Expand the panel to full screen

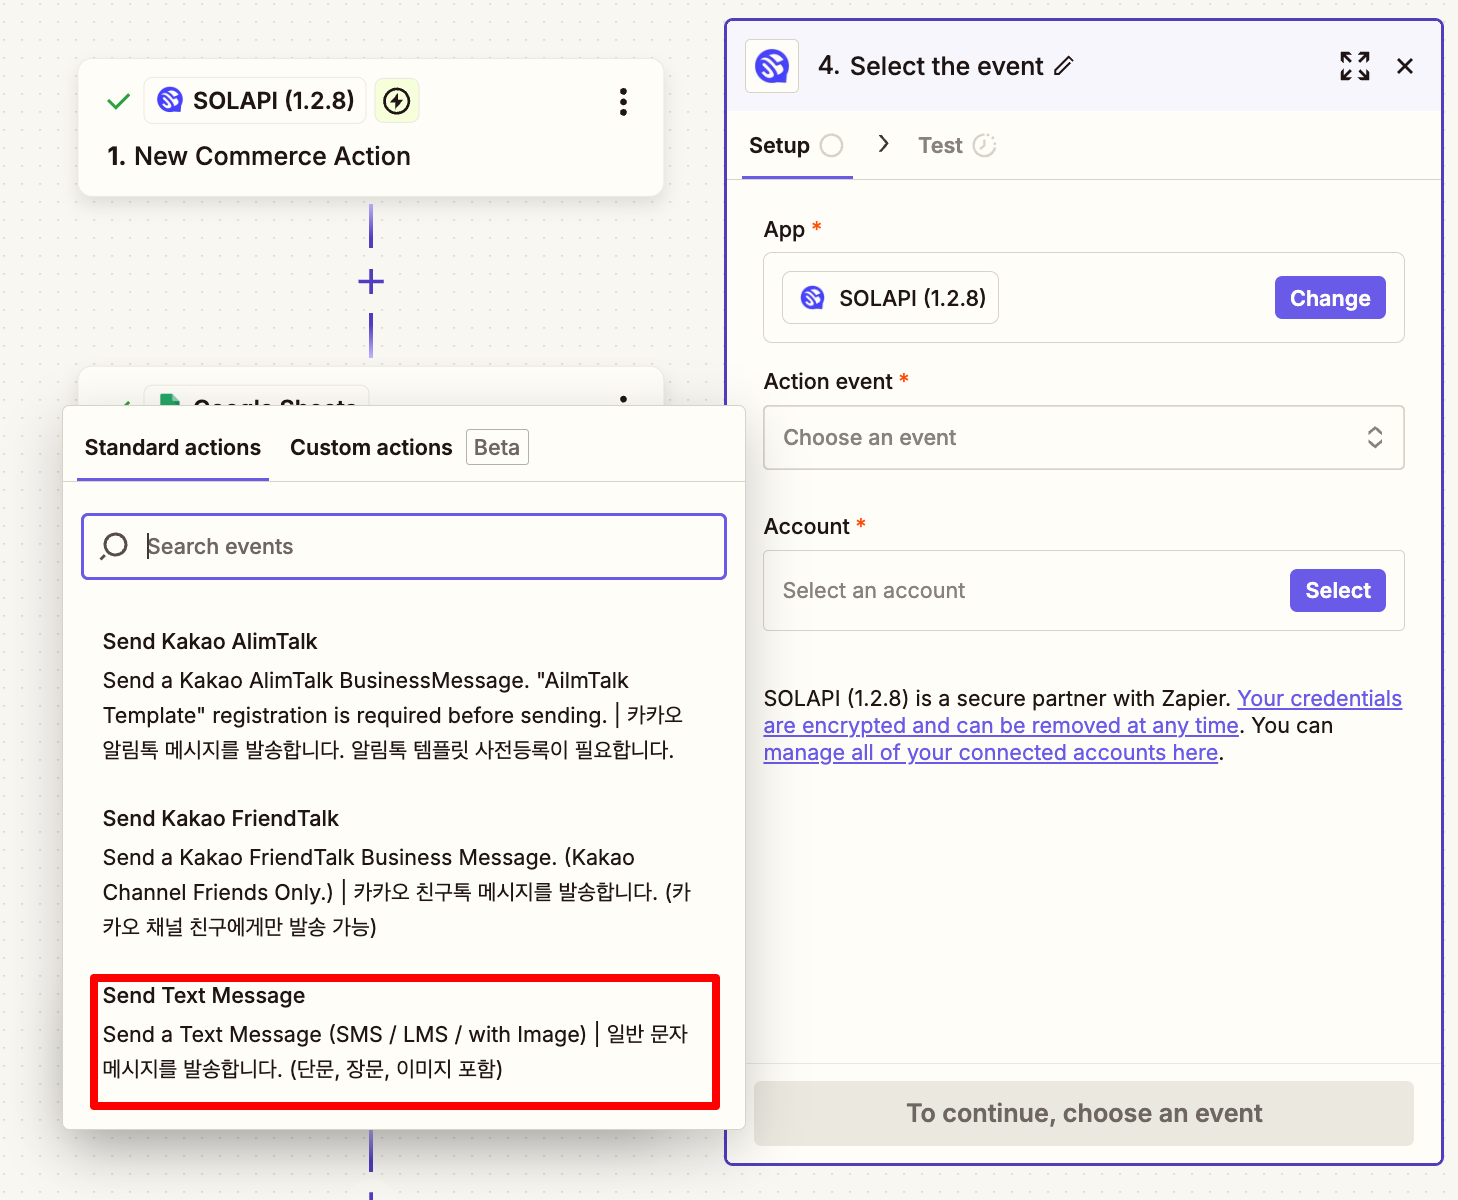(1355, 66)
